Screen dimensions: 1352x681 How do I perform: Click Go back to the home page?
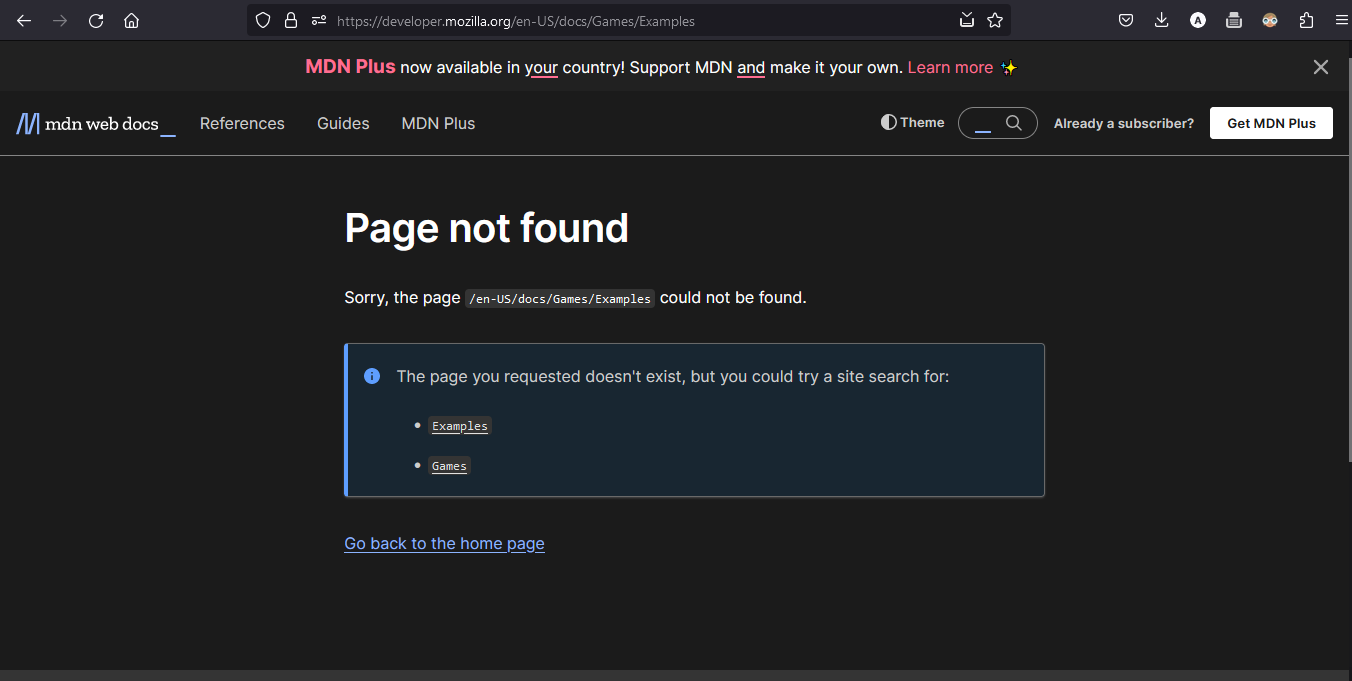444,543
